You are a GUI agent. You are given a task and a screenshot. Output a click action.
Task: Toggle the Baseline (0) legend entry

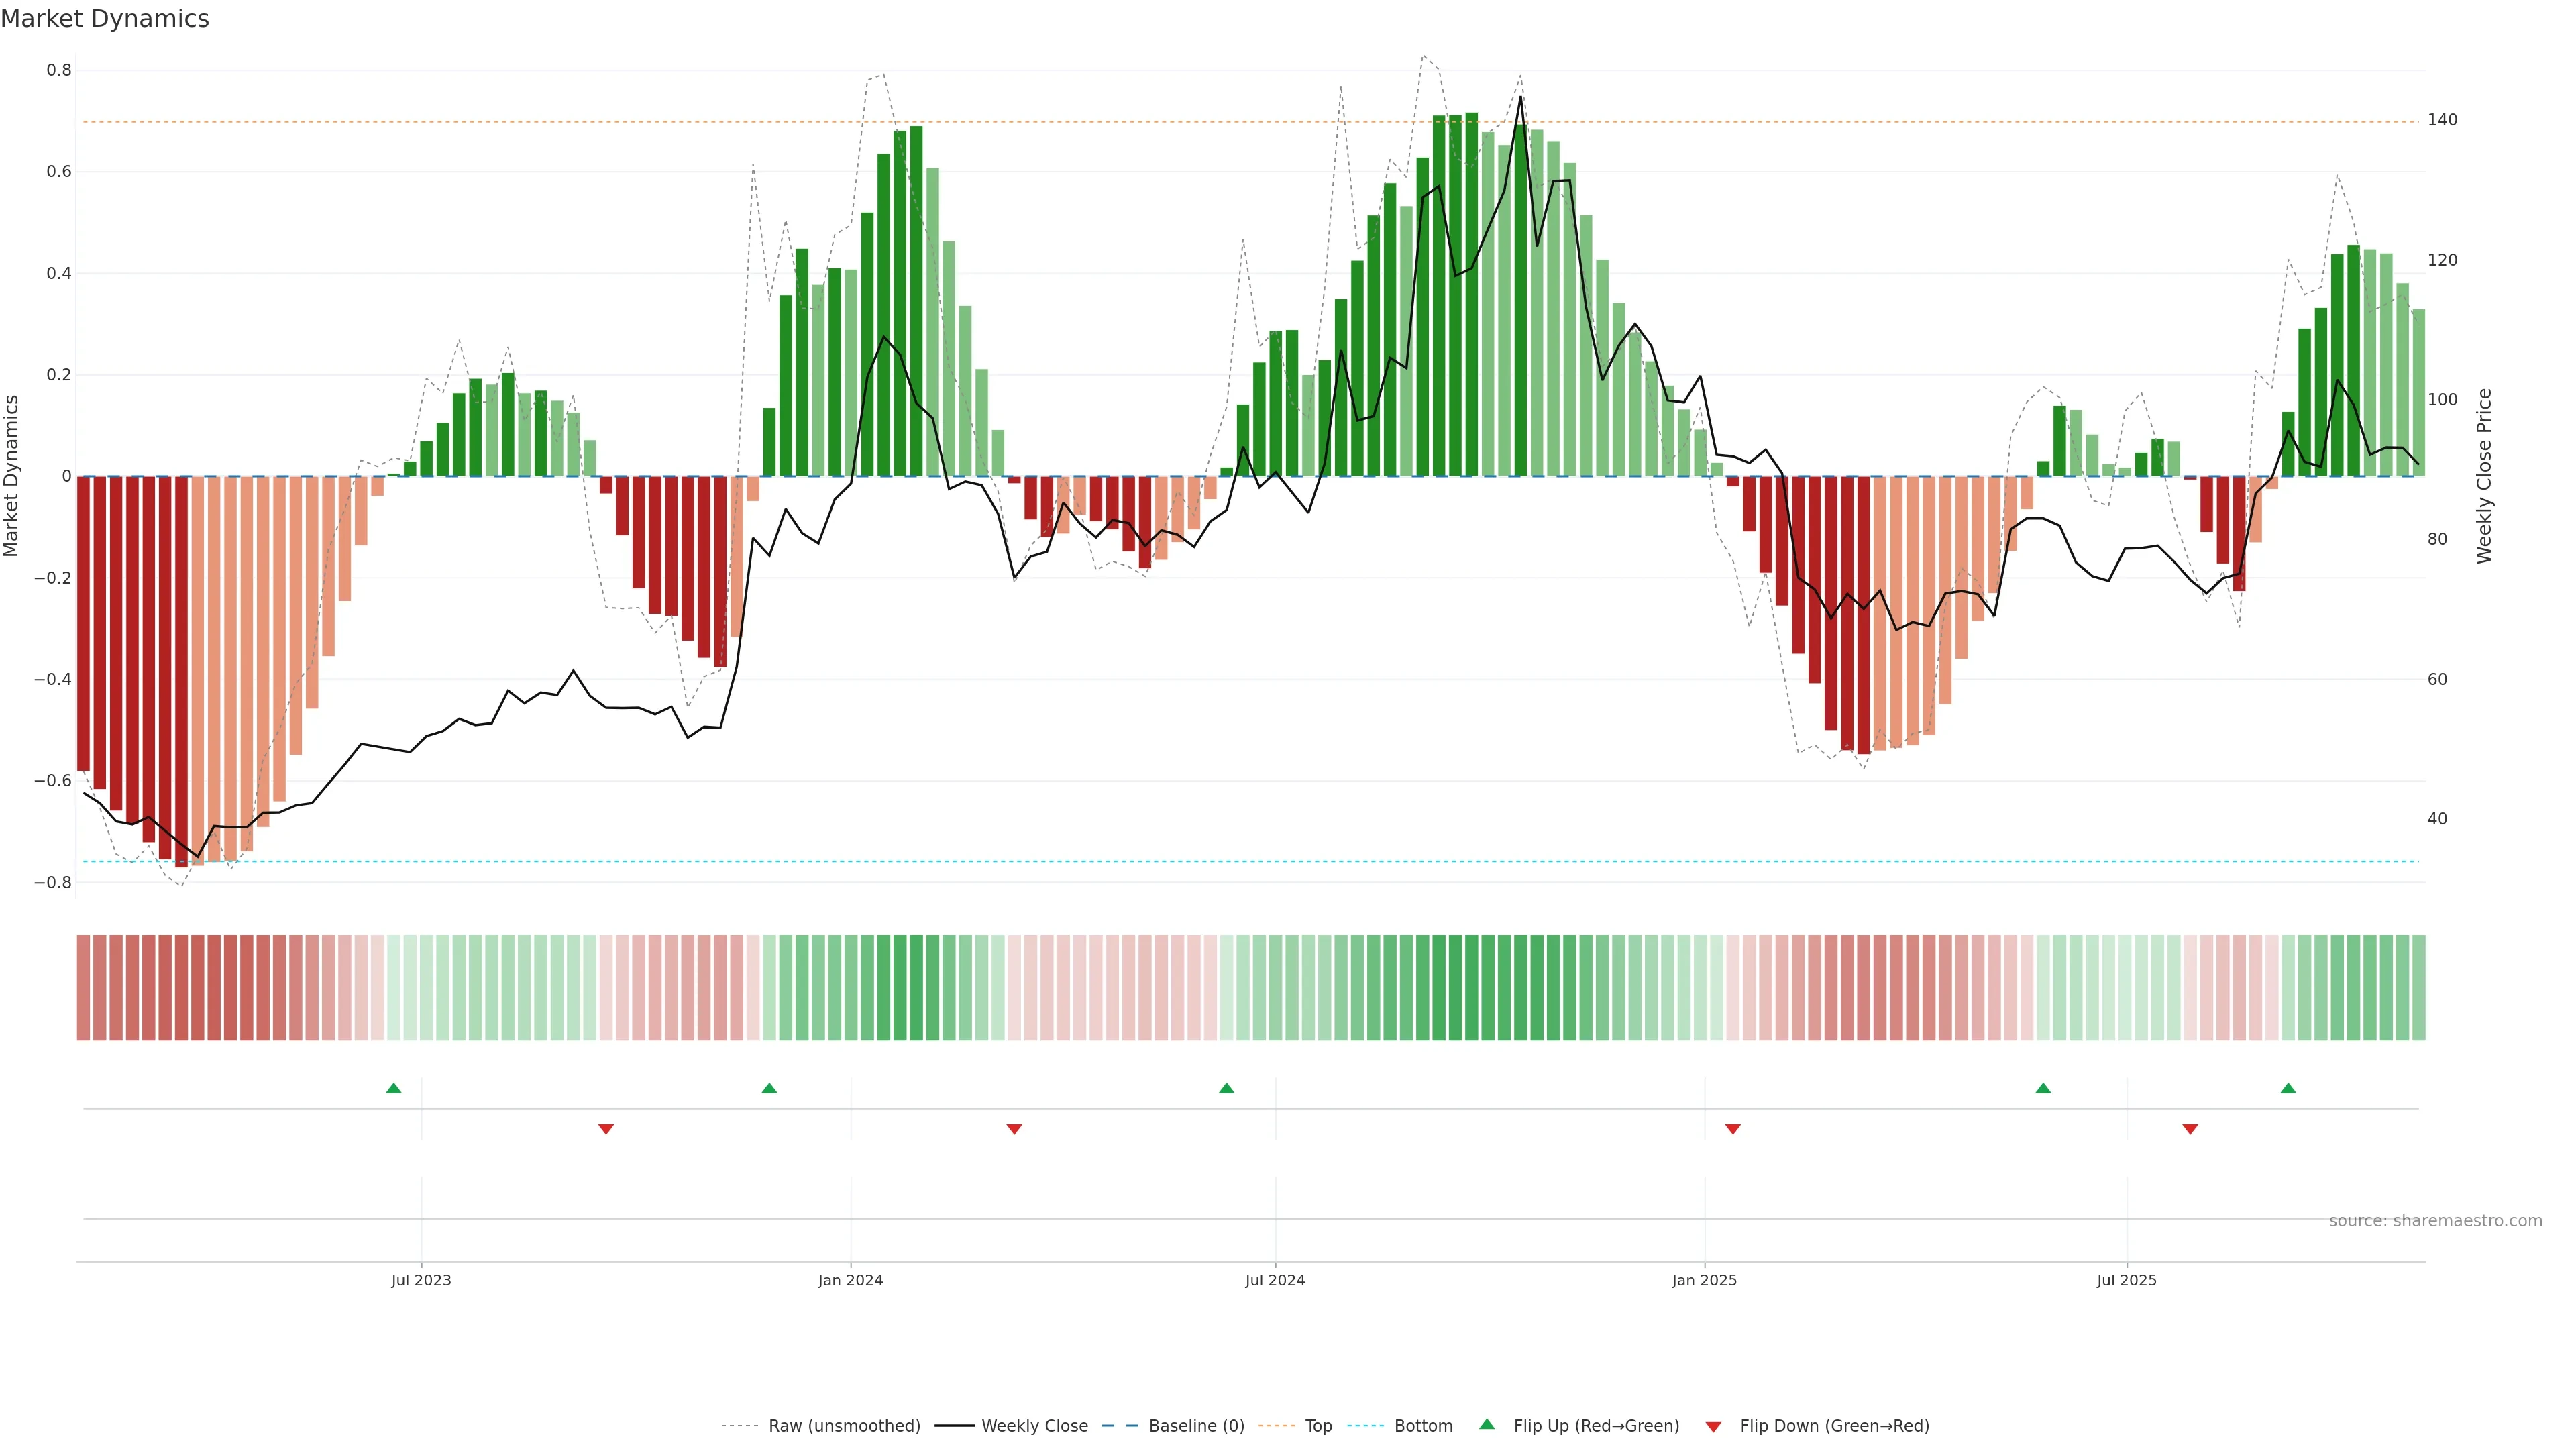point(1196,1426)
